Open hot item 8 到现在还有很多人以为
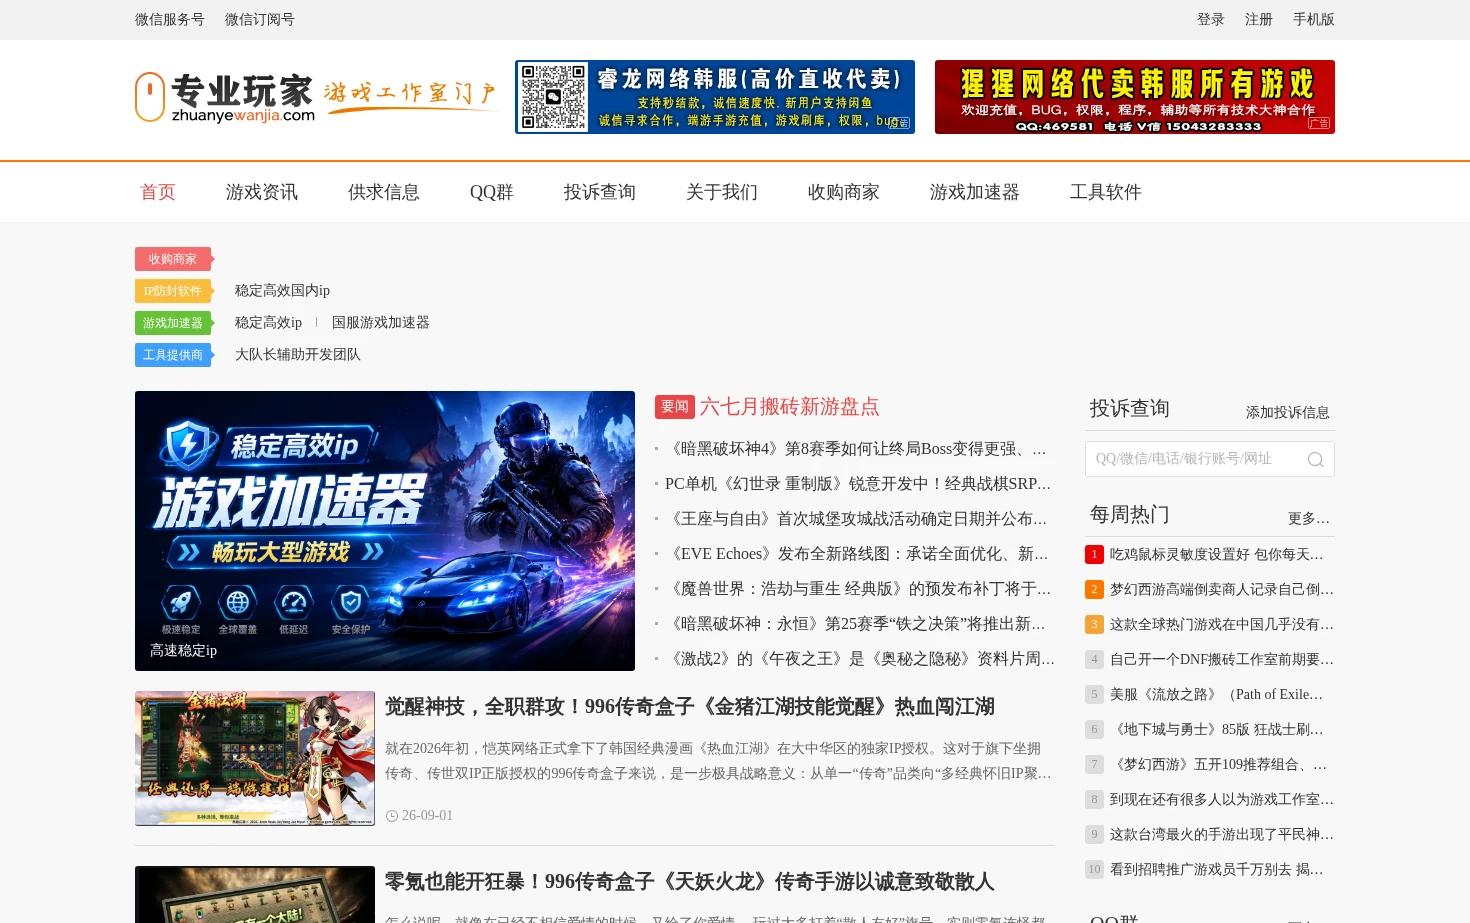This screenshot has height=923, width=1470. coord(1222,799)
